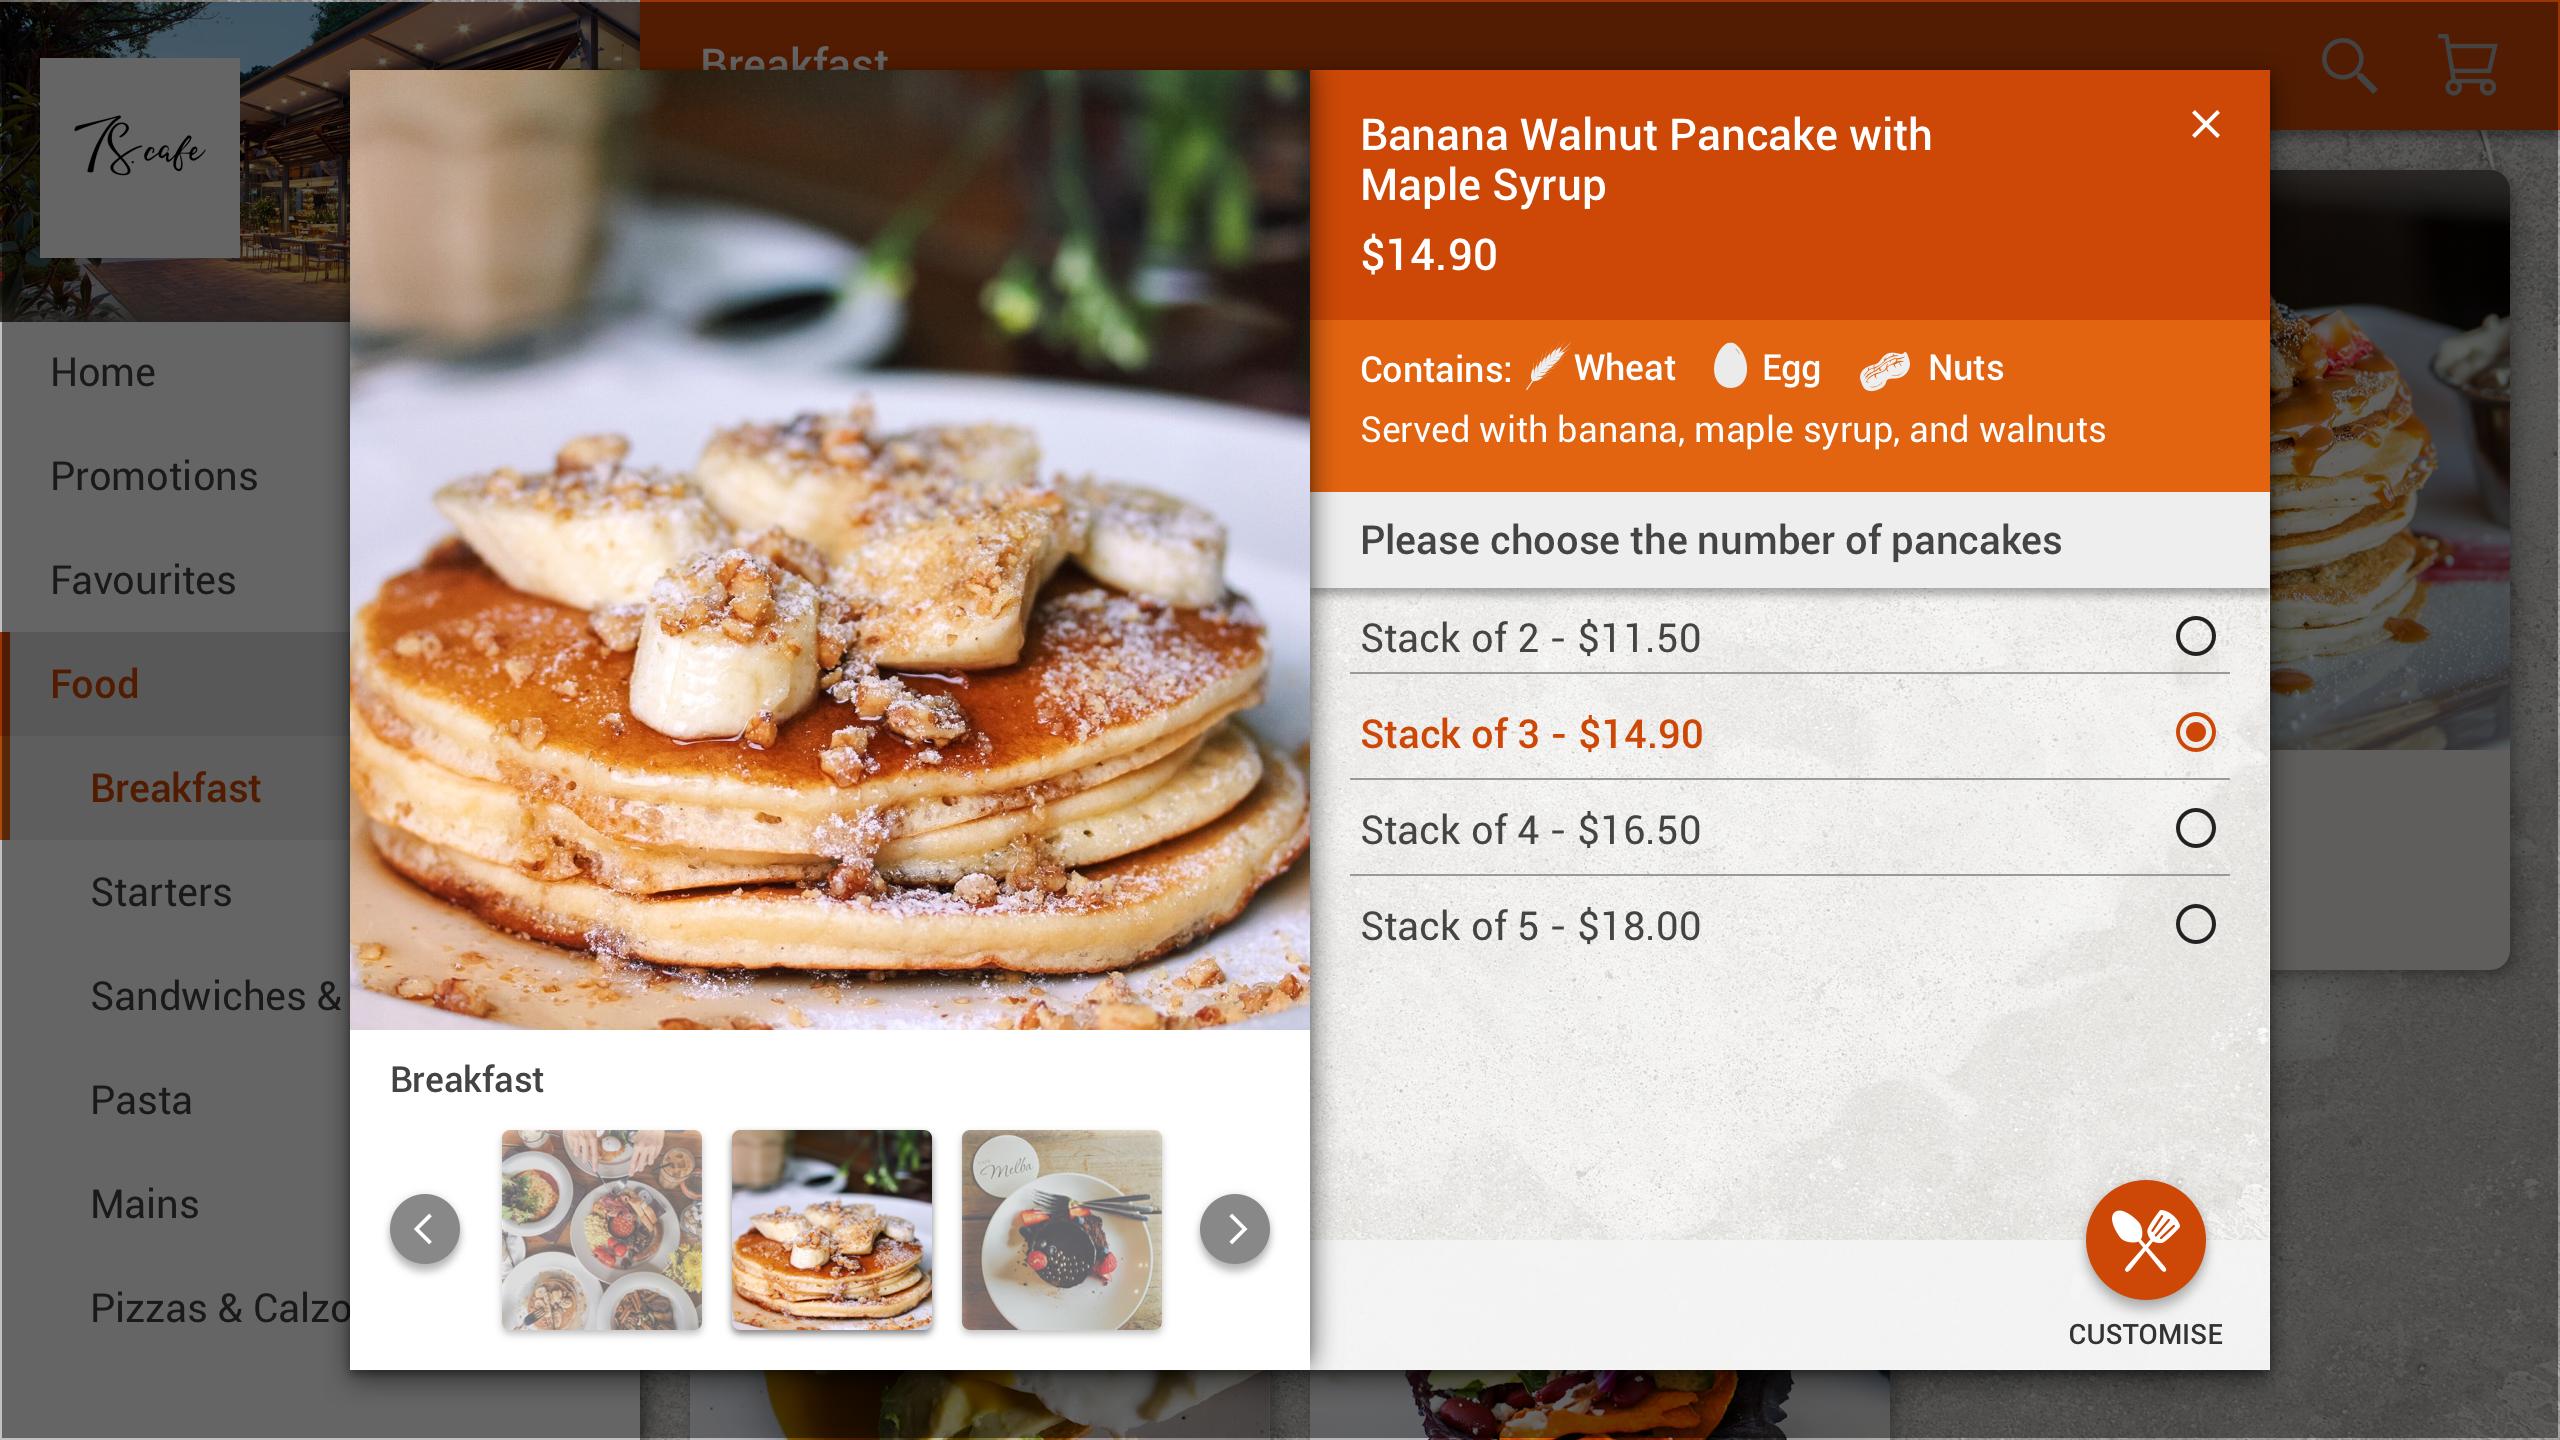Viewport: 2560px width, 1440px height.
Task: Click the Egg allergen icon
Action: [x=1730, y=366]
